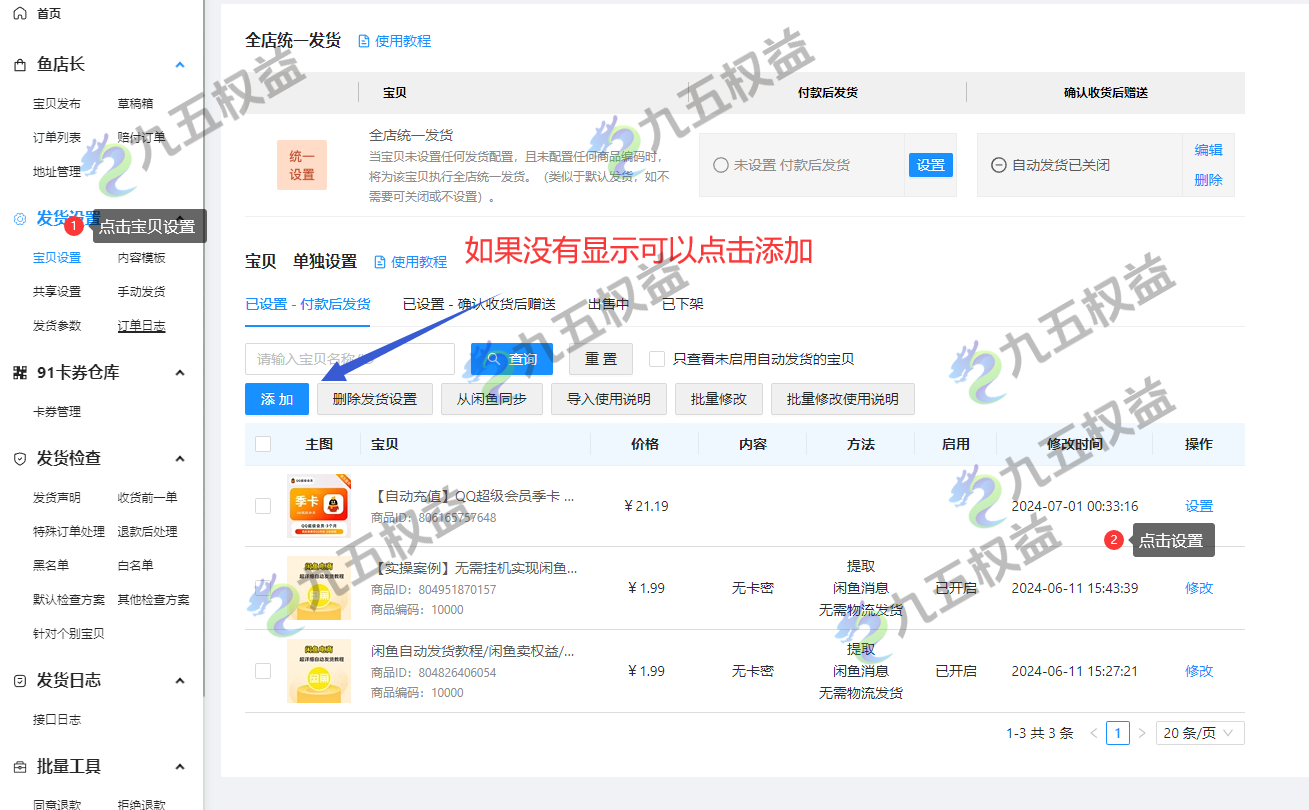Select the 未设置 付款后发货 radio button
This screenshot has width=1309, height=810.
720,165
